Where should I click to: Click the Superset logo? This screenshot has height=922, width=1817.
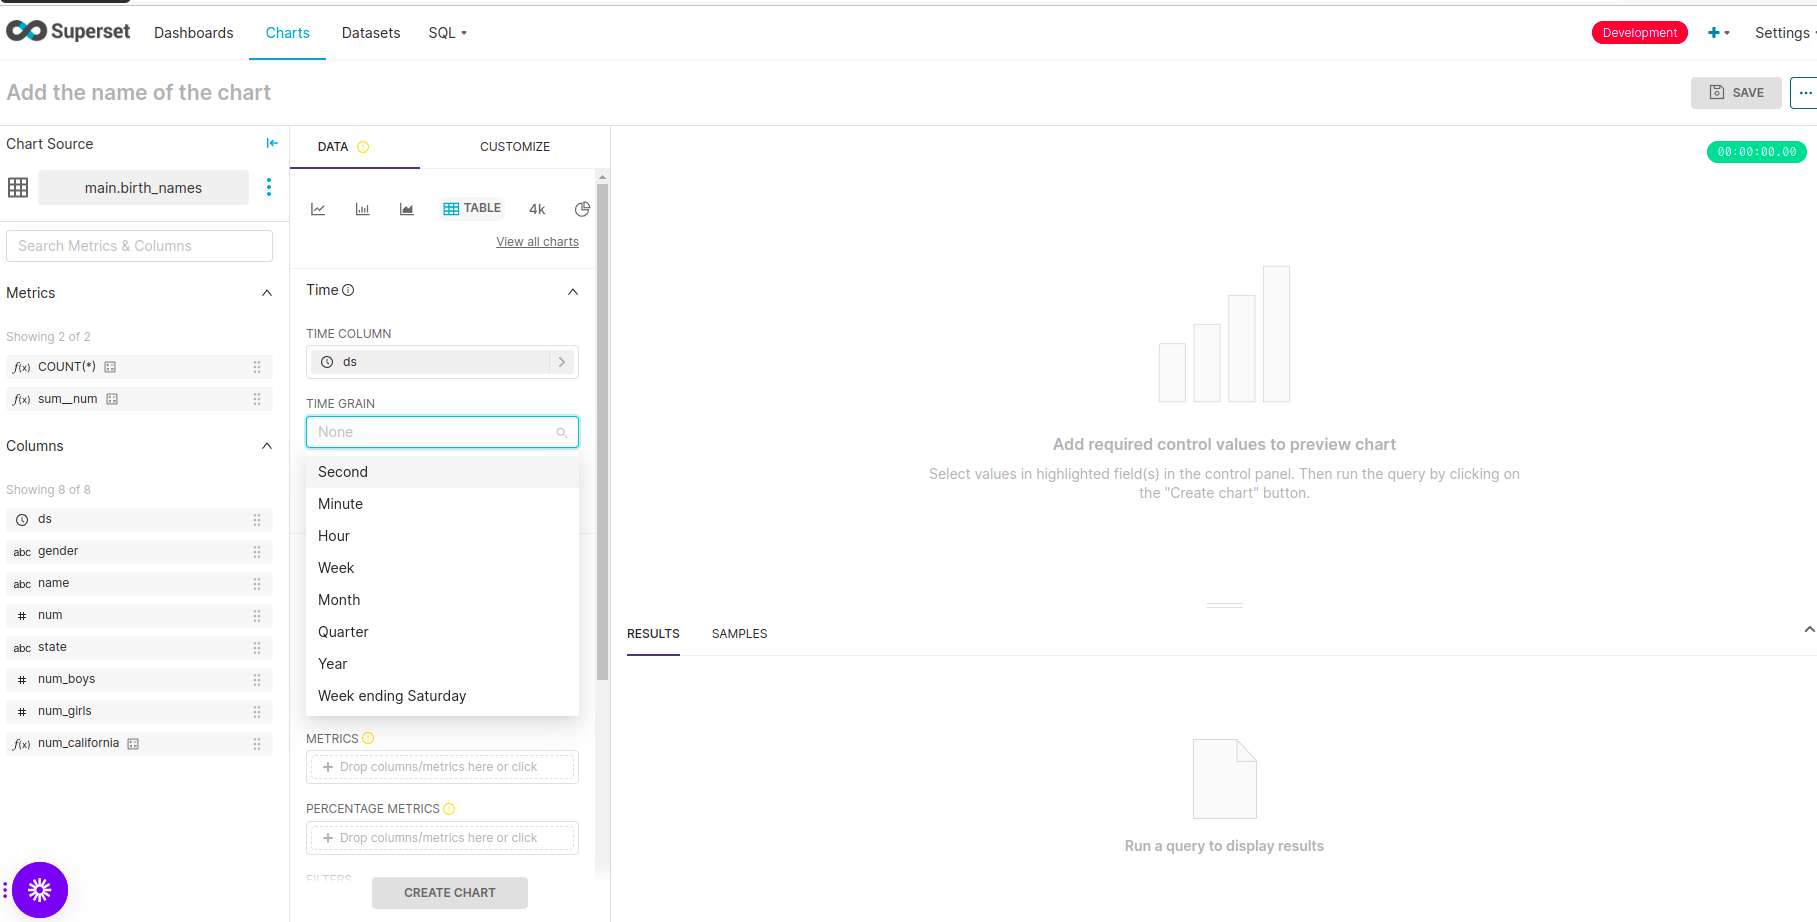coord(68,31)
